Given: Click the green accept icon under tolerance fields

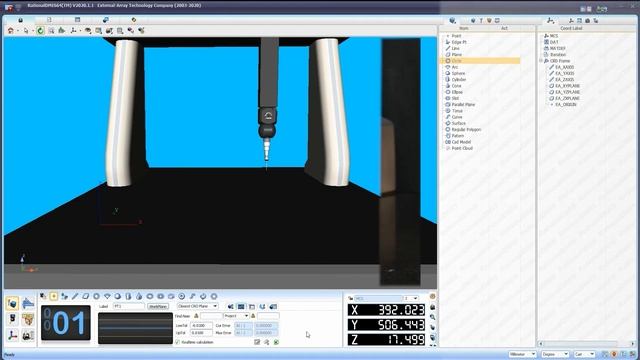Looking at the screenshot, I should click(x=276, y=342).
